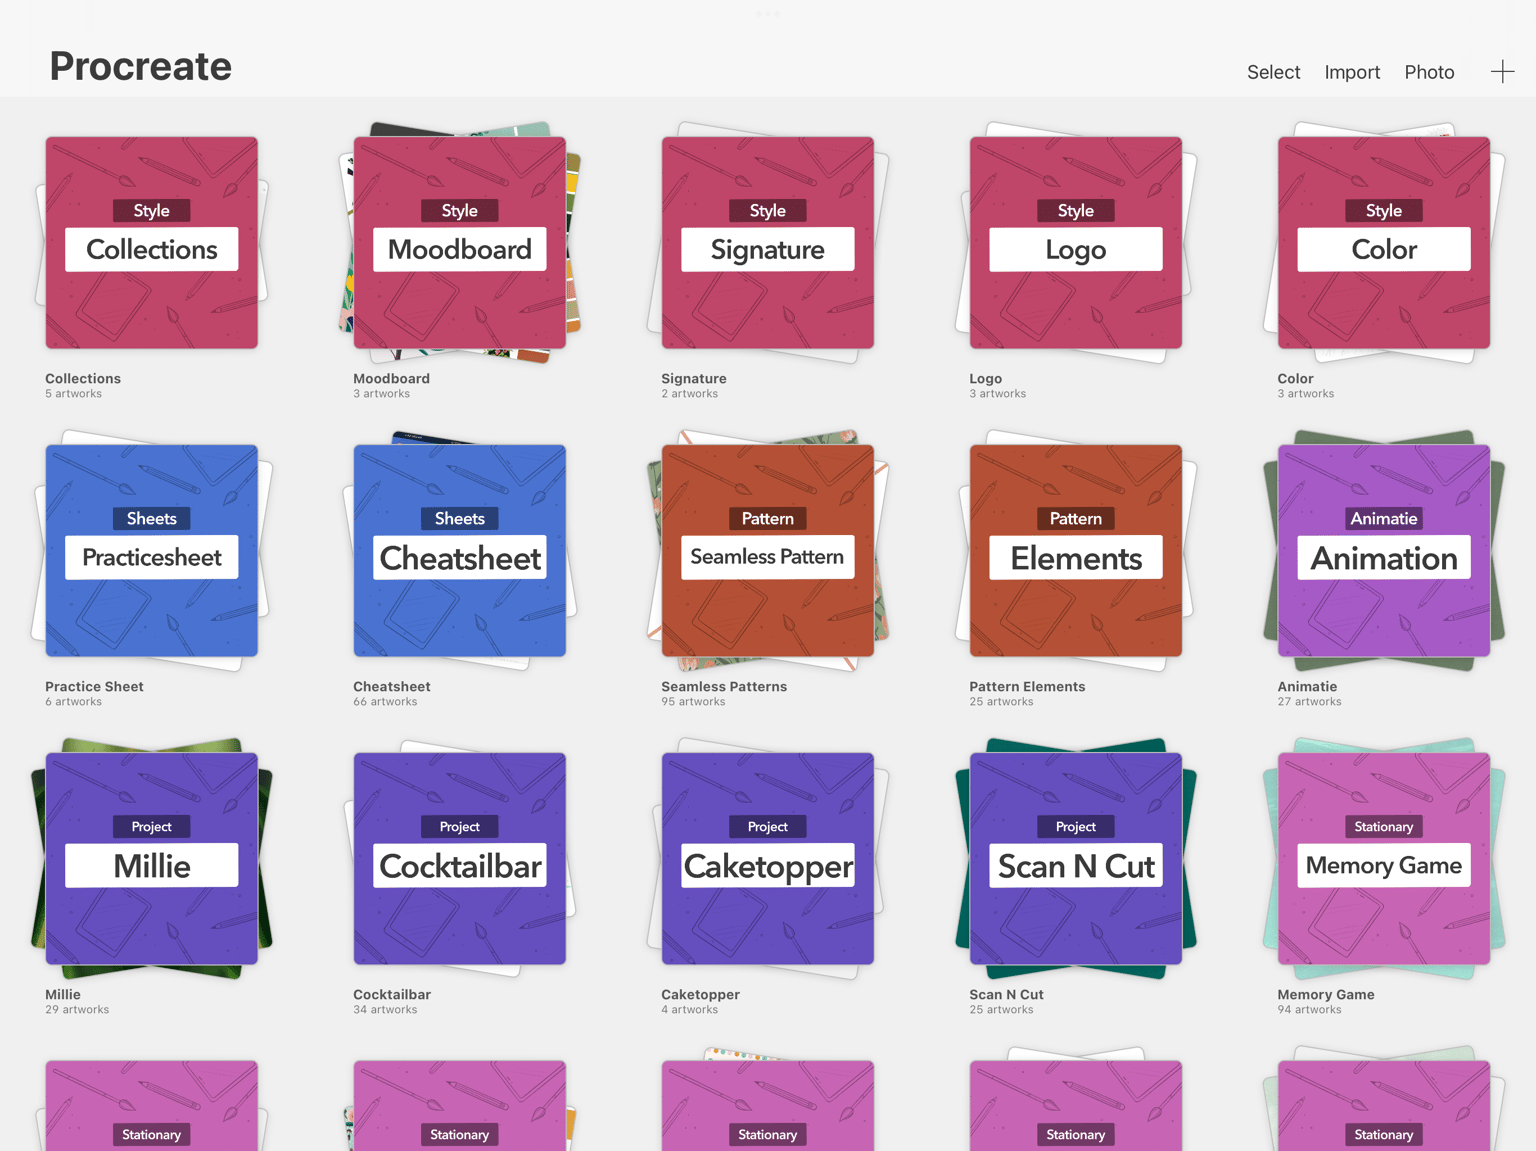The image size is (1536, 1151).
Task: Click the '94 artworks' count text
Action: [x=1309, y=1010]
